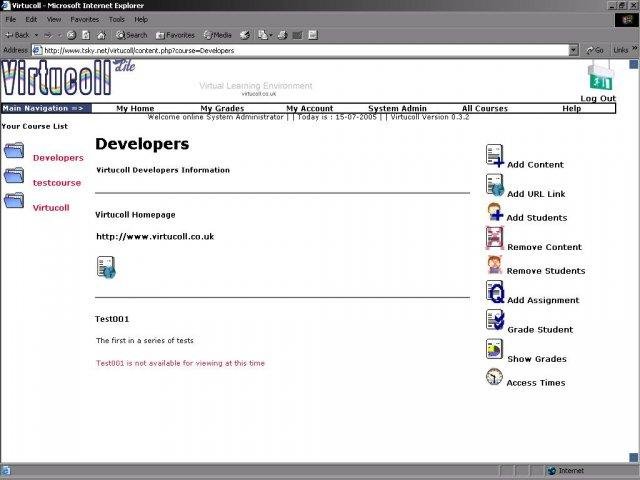
Task: Click the Virtucoll Homepage URL link icon
Action: pos(106,267)
